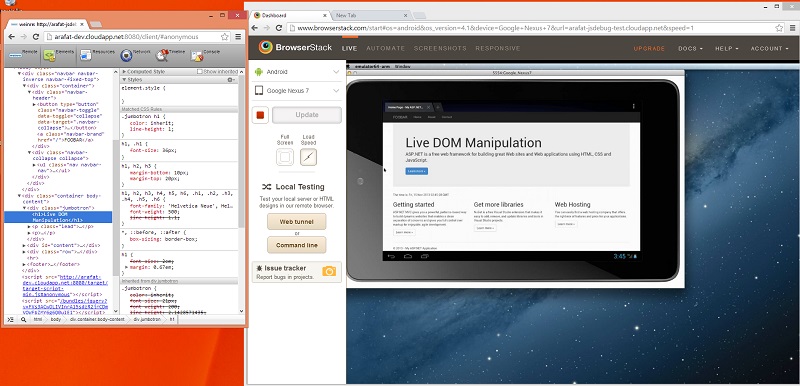Image resolution: width=800 pixels, height=386 pixels.
Task: Click the div.container.body-content breadcrumb
Action: coord(97,320)
